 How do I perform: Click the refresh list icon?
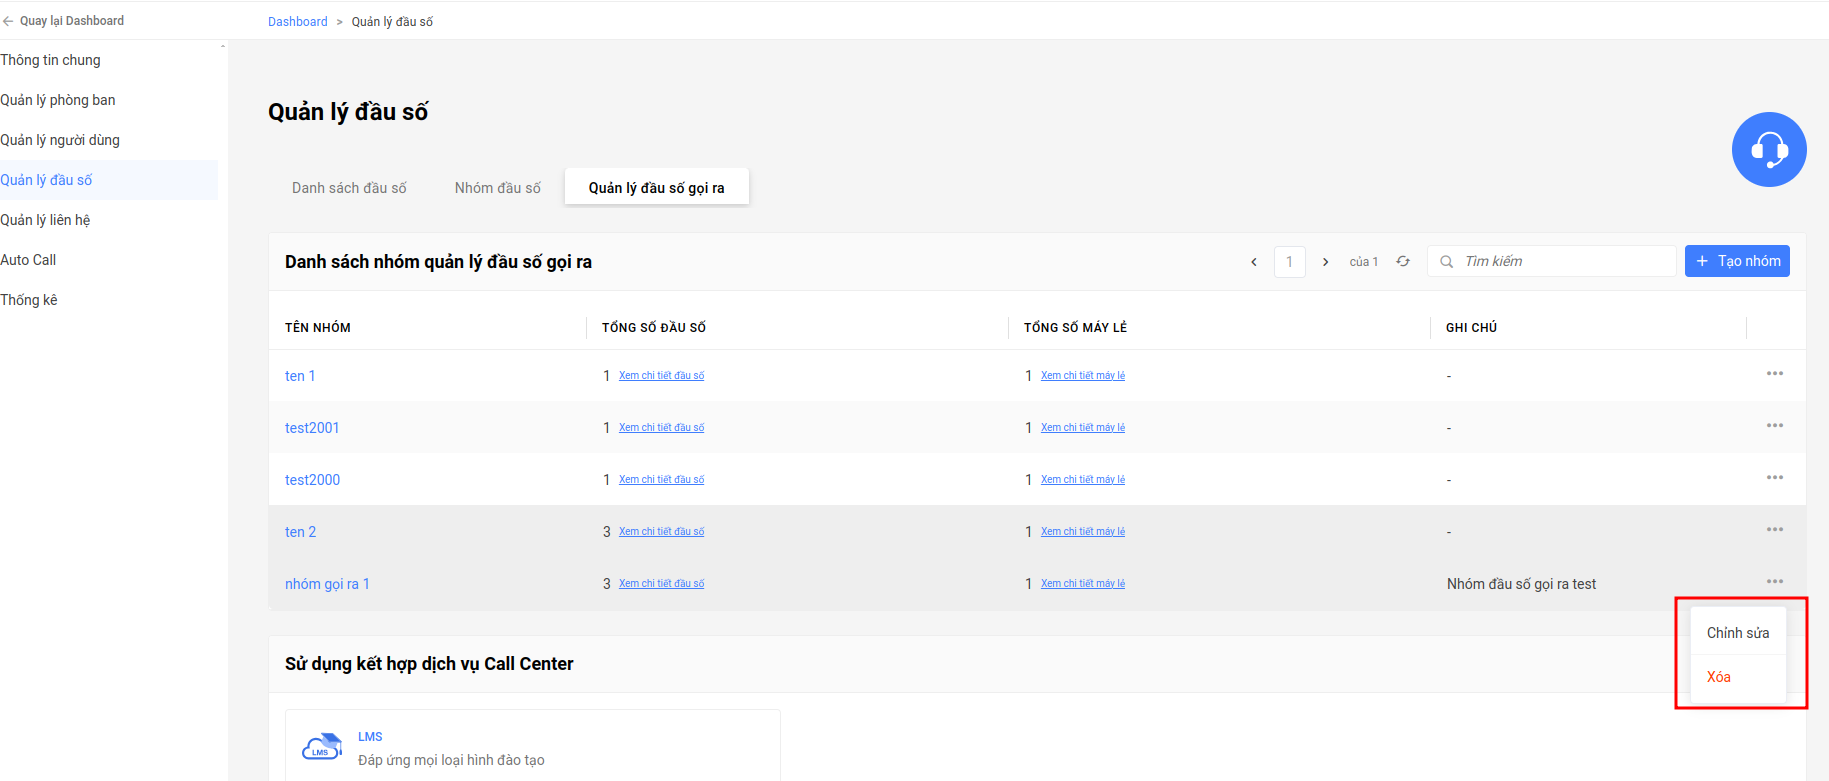(1403, 261)
